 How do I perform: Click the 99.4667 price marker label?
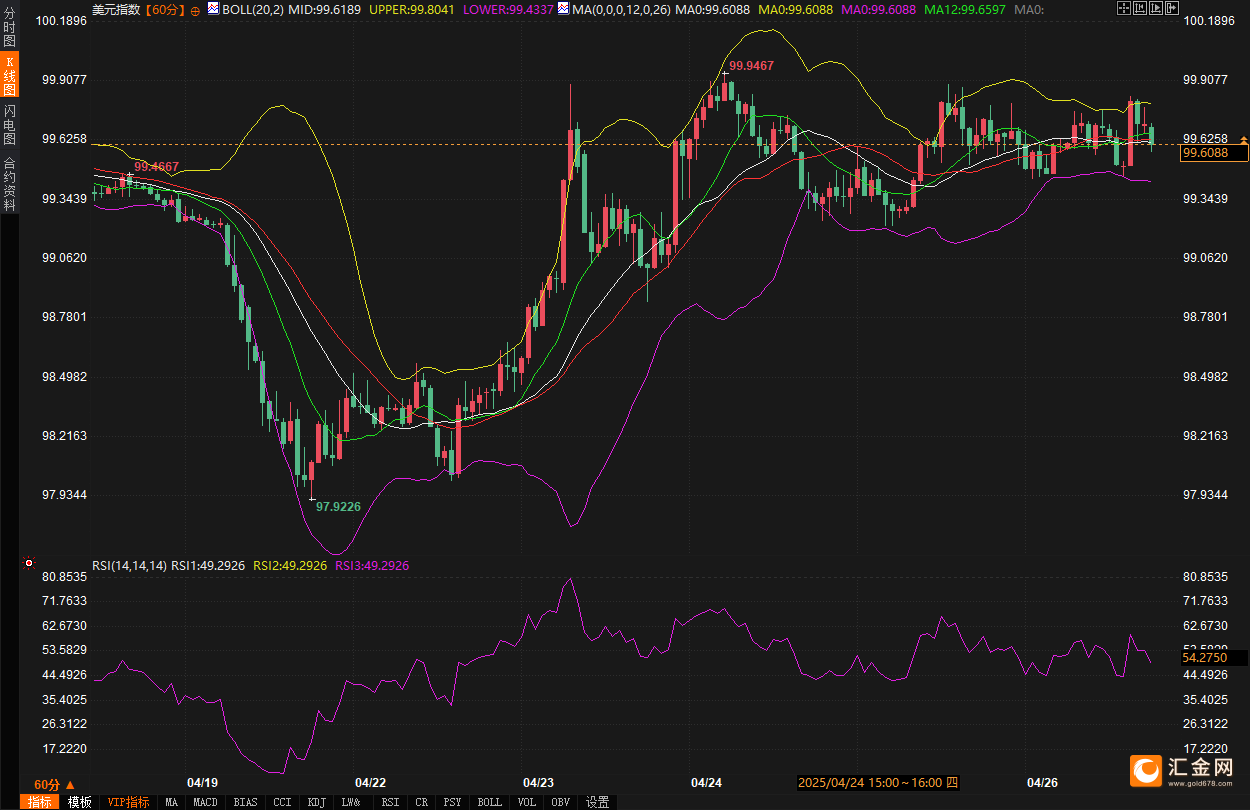(x=157, y=166)
